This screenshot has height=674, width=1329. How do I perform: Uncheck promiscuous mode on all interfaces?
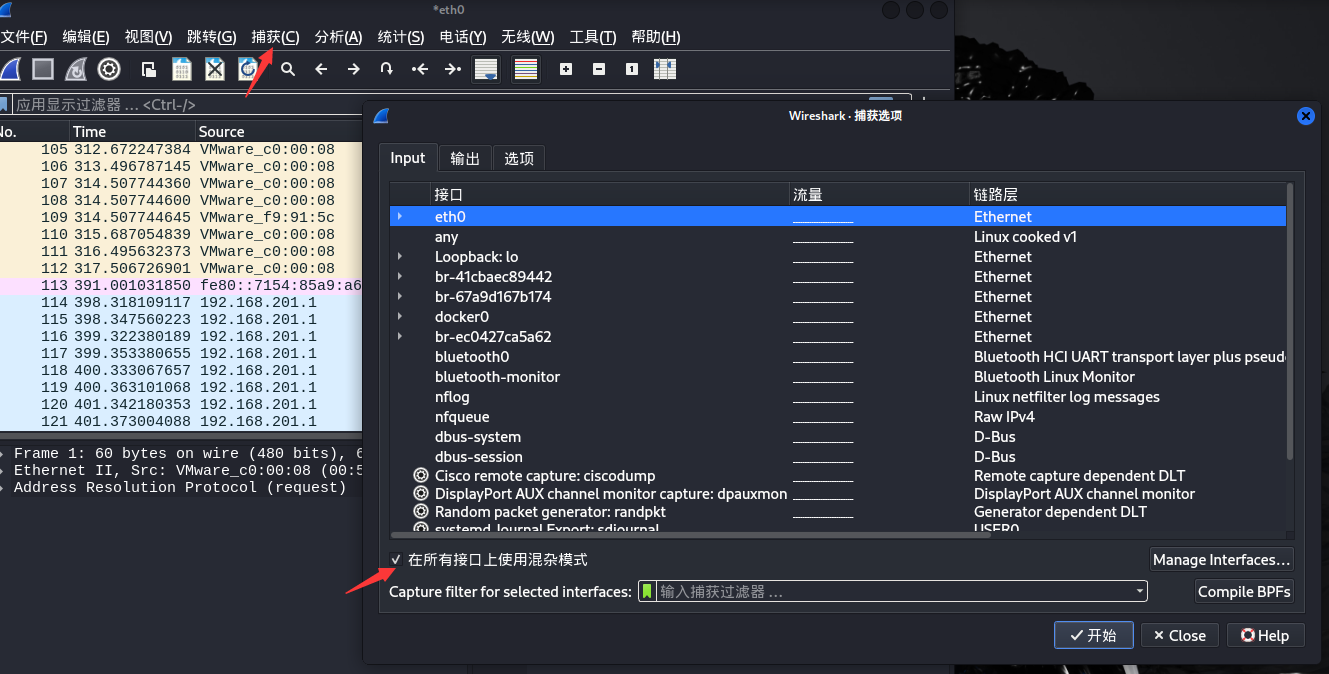396,560
